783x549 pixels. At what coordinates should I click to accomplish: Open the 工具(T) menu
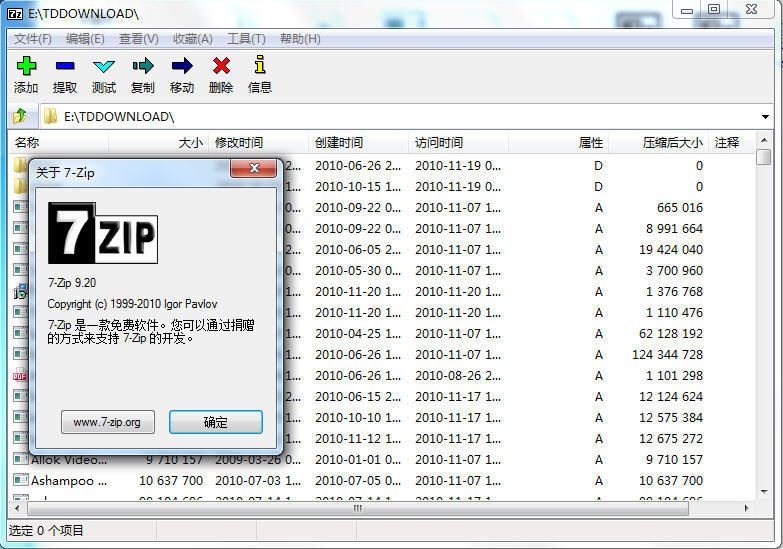246,39
